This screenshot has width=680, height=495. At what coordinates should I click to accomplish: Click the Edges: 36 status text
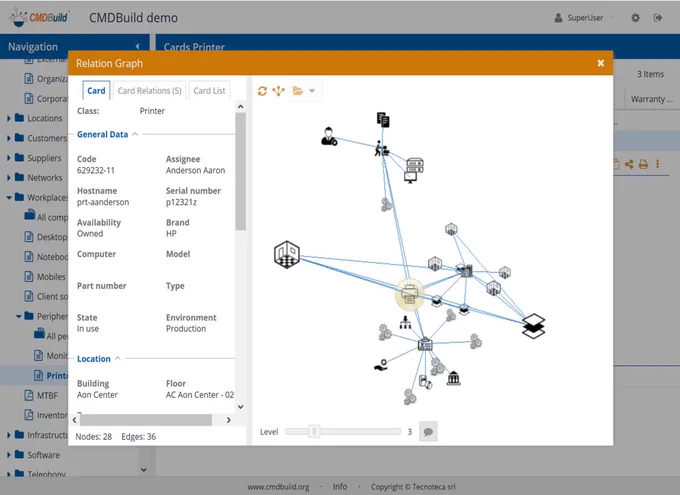pos(138,436)
